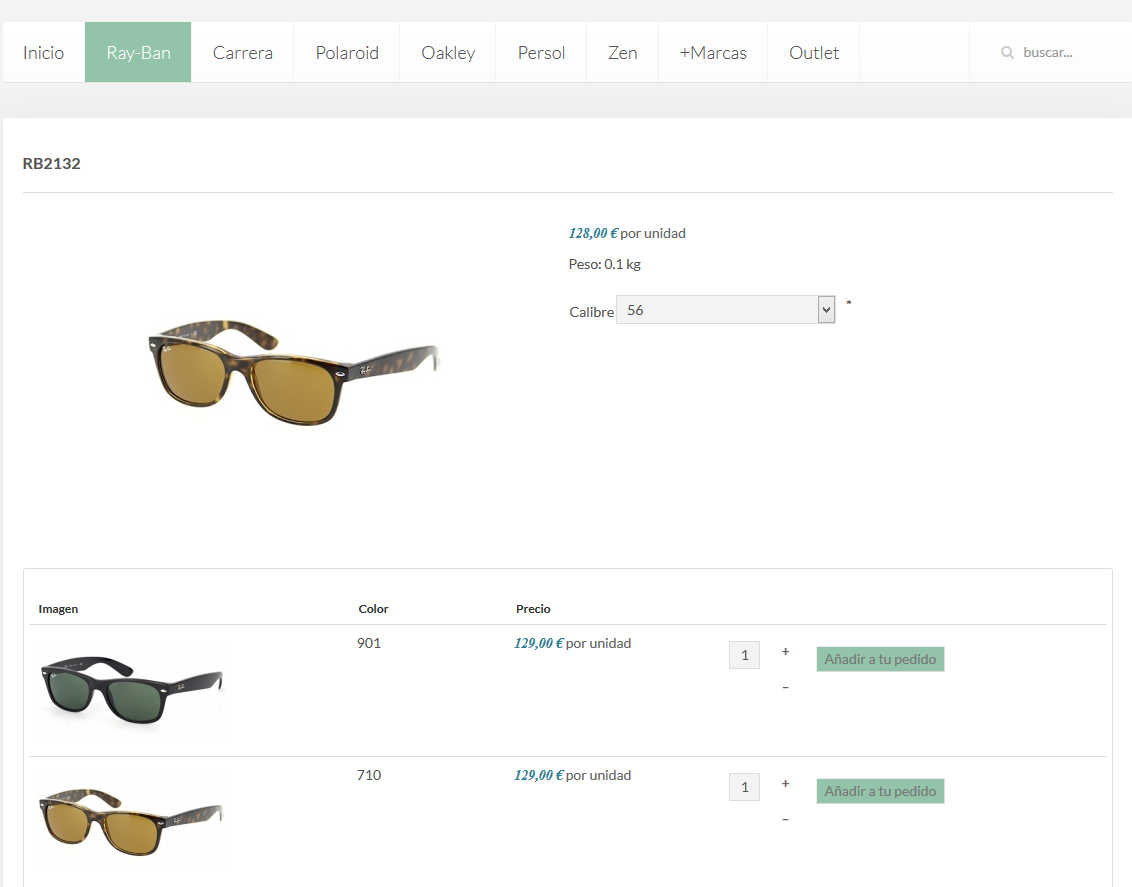Visit the Outlet section
The image size is (1132, 887).
point(813,53)
